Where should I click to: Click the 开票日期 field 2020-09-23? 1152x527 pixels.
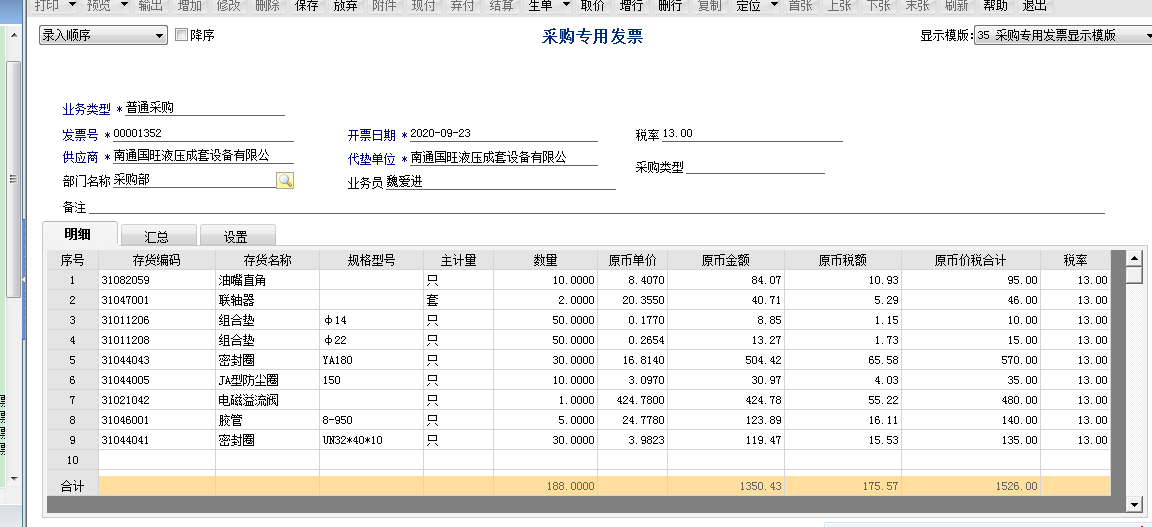pyautogui.click(x=503, y=134)
